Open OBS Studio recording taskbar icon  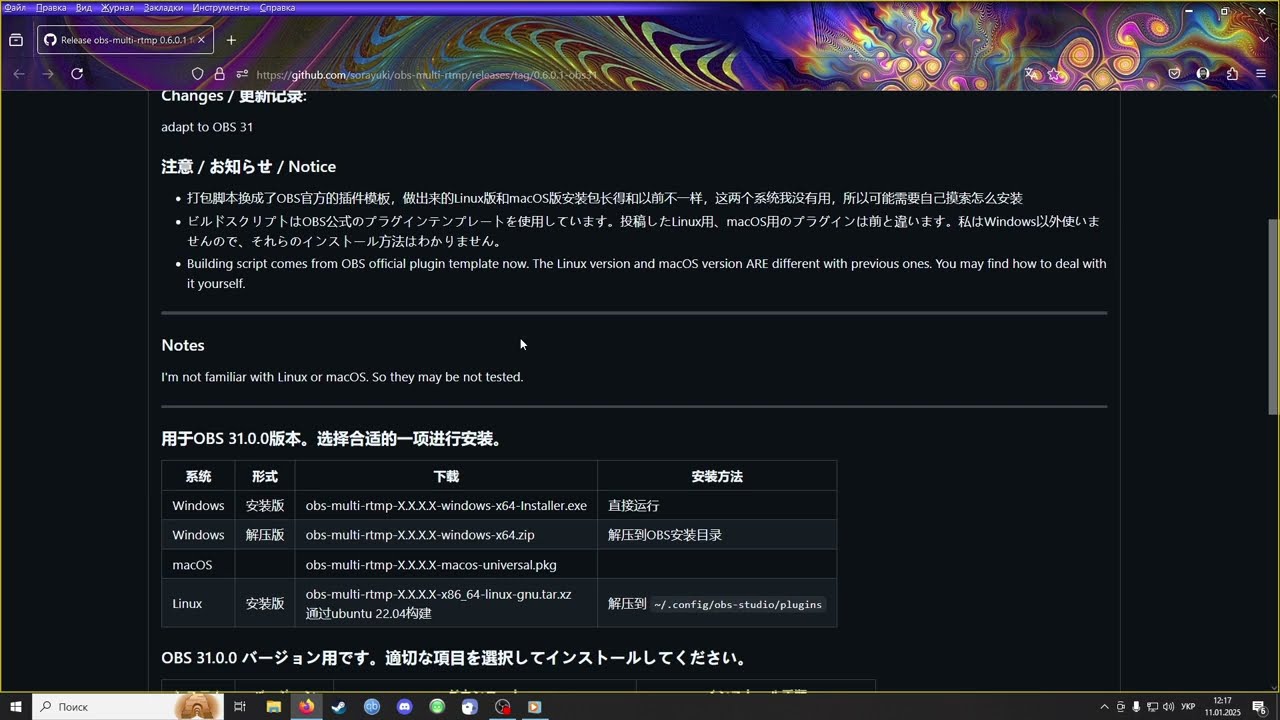point(502,707)
